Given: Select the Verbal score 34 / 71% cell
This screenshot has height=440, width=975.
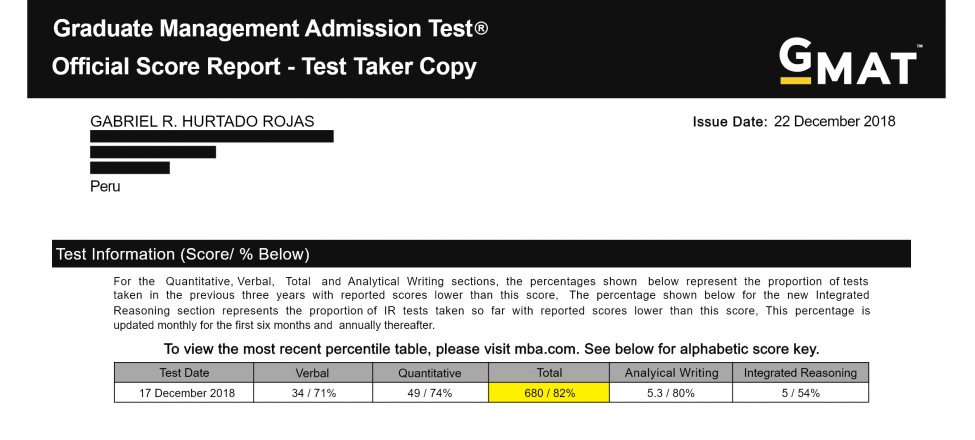Looking at the screenshot, I should tap(311, 393).
